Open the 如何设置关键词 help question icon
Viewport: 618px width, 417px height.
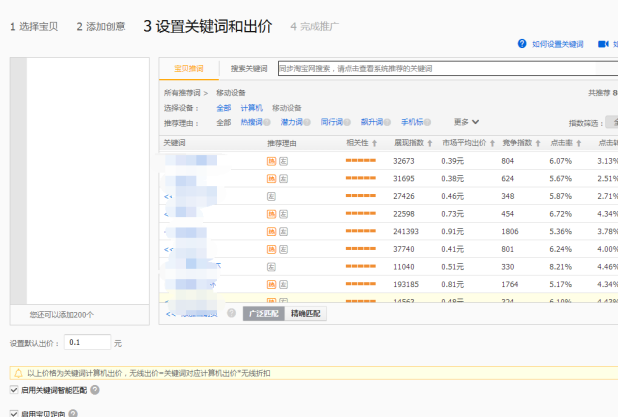pos(522,44)
